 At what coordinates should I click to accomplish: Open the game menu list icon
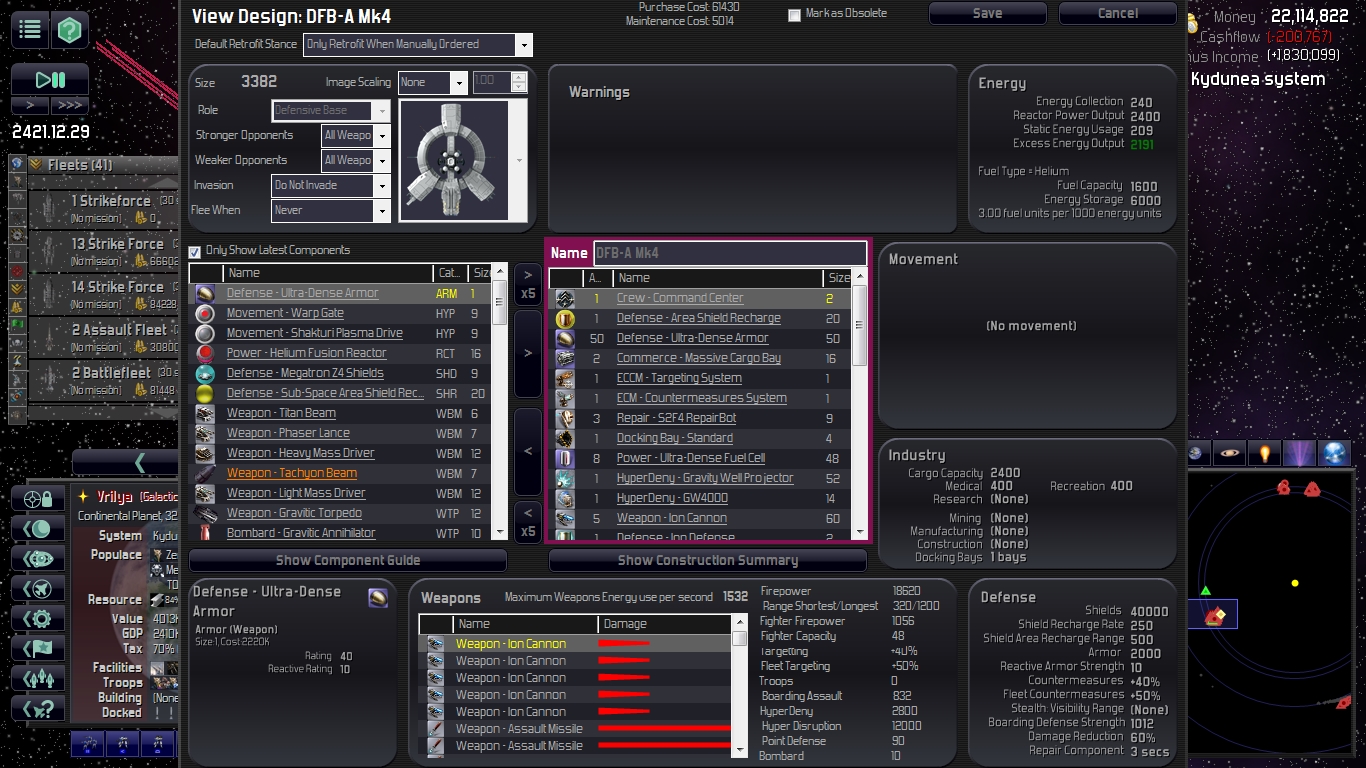30,29
